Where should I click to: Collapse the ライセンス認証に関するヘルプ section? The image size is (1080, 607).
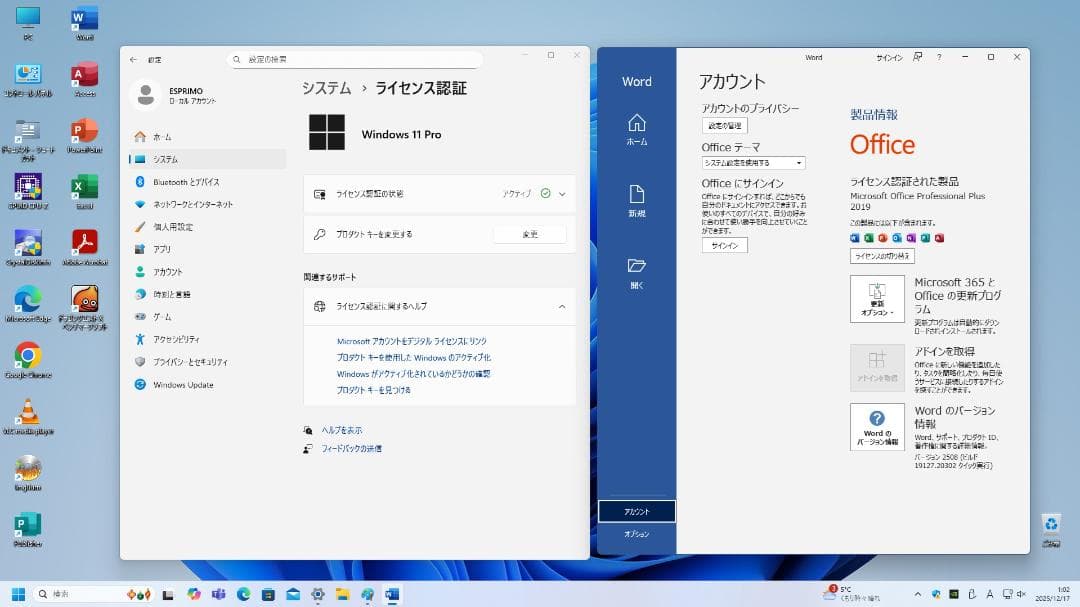coord(562,307)
